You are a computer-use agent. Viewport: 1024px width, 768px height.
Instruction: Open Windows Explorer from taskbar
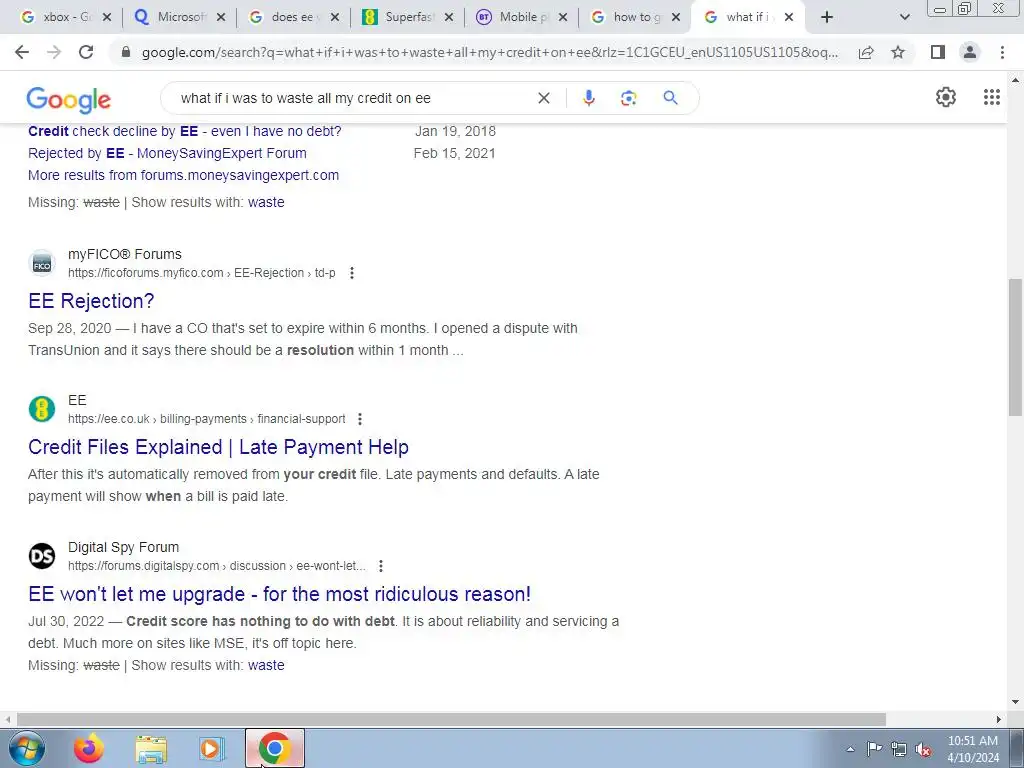[x=151, y=749]
